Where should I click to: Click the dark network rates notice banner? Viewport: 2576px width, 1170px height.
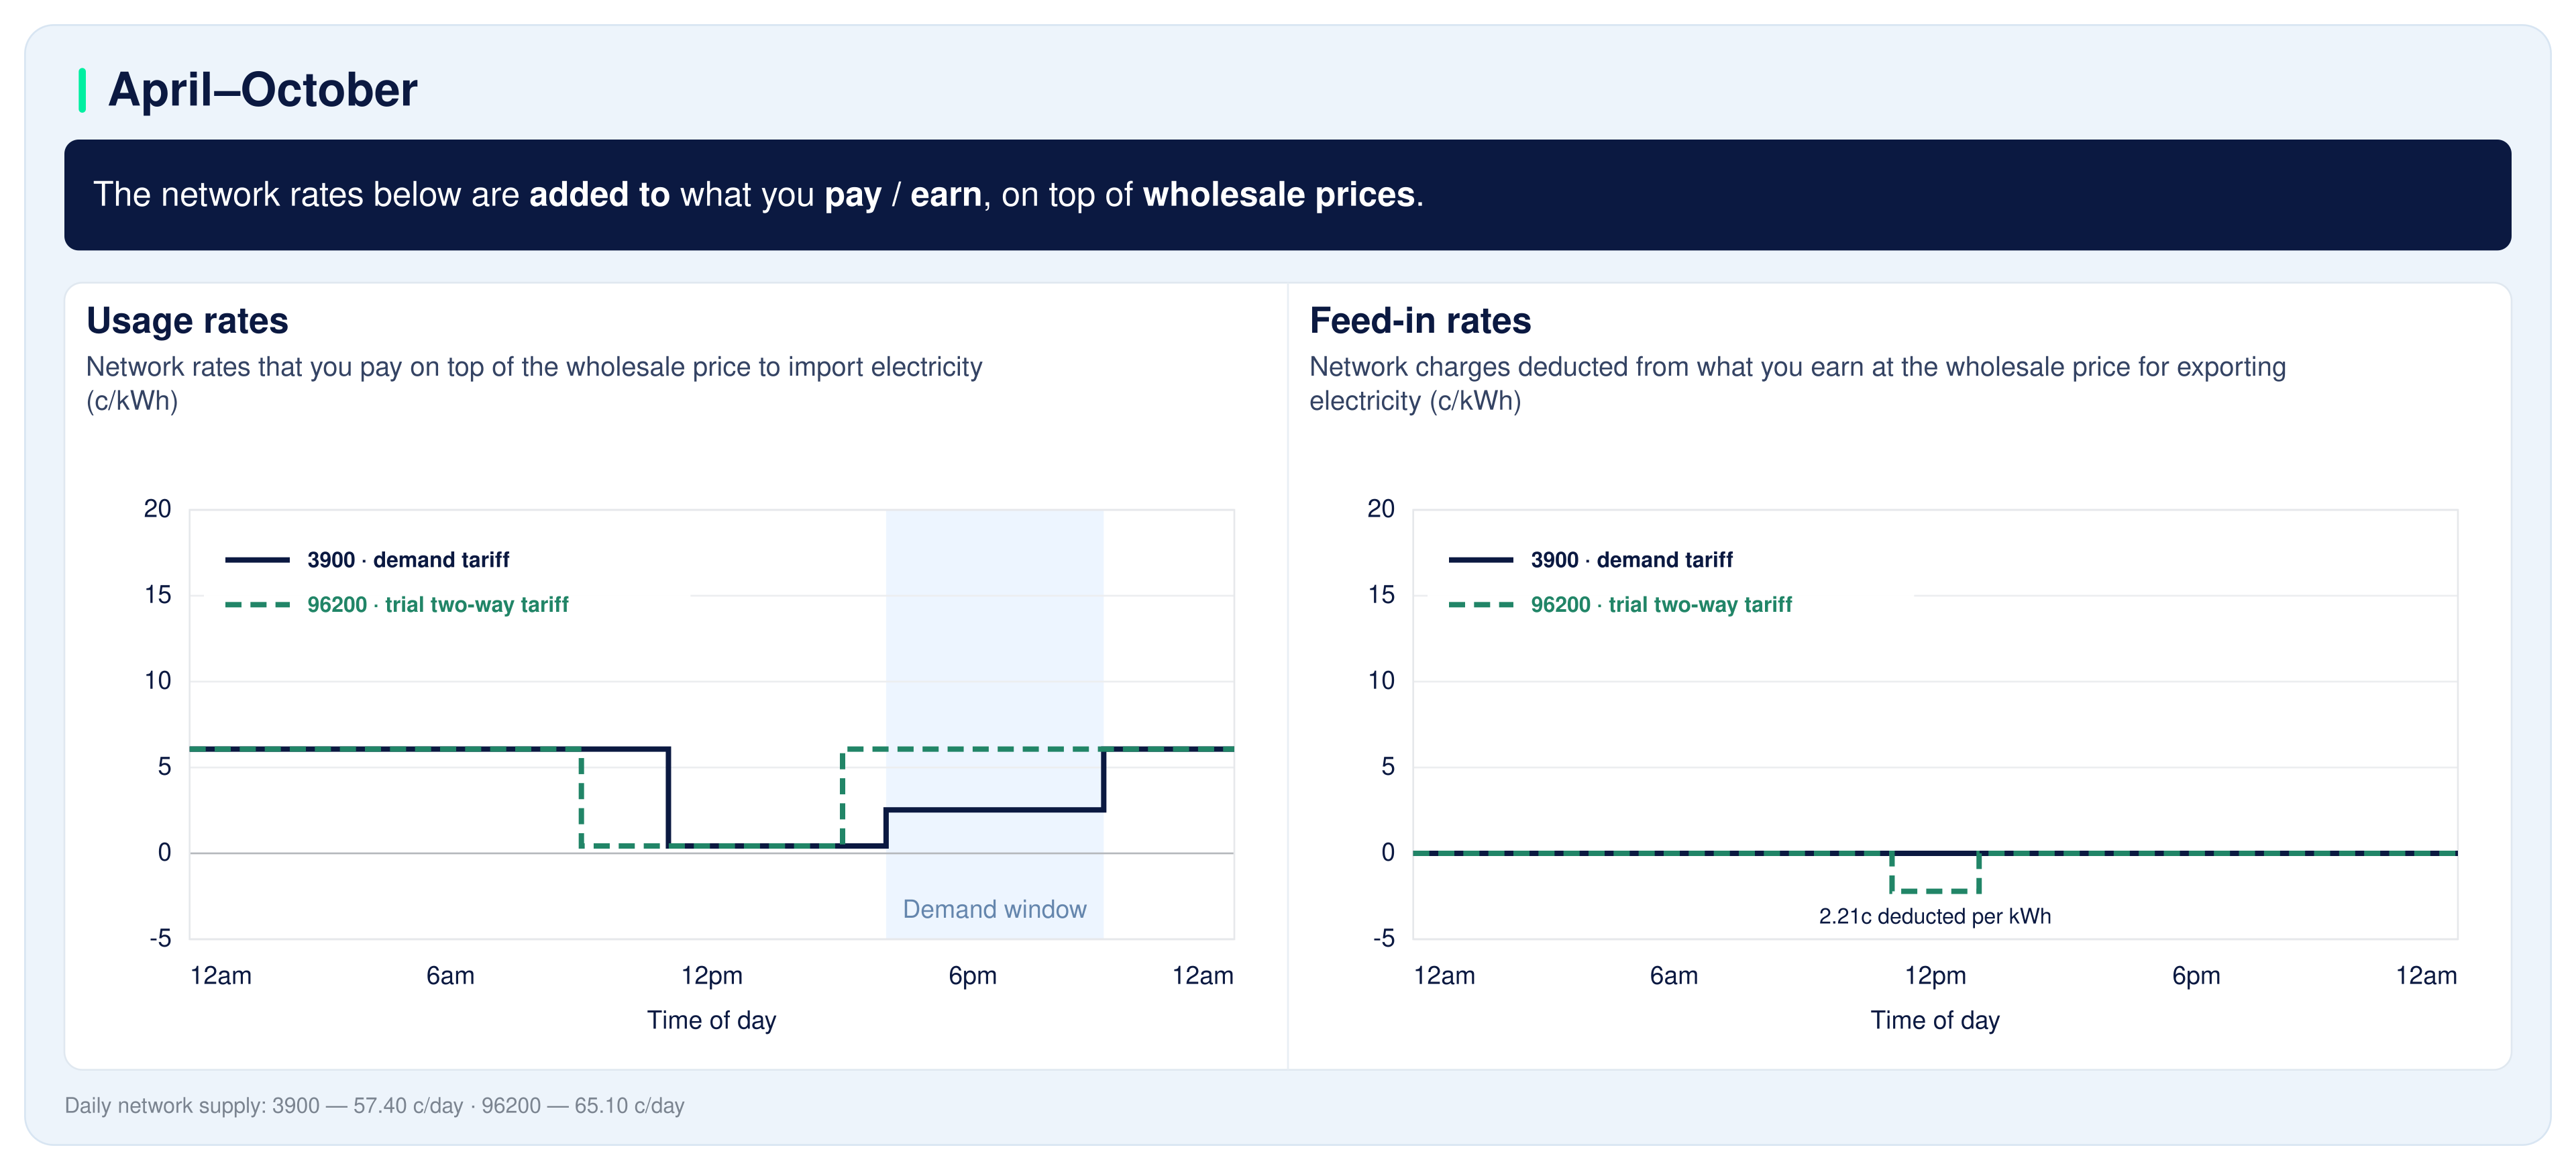click(1287, 195)
